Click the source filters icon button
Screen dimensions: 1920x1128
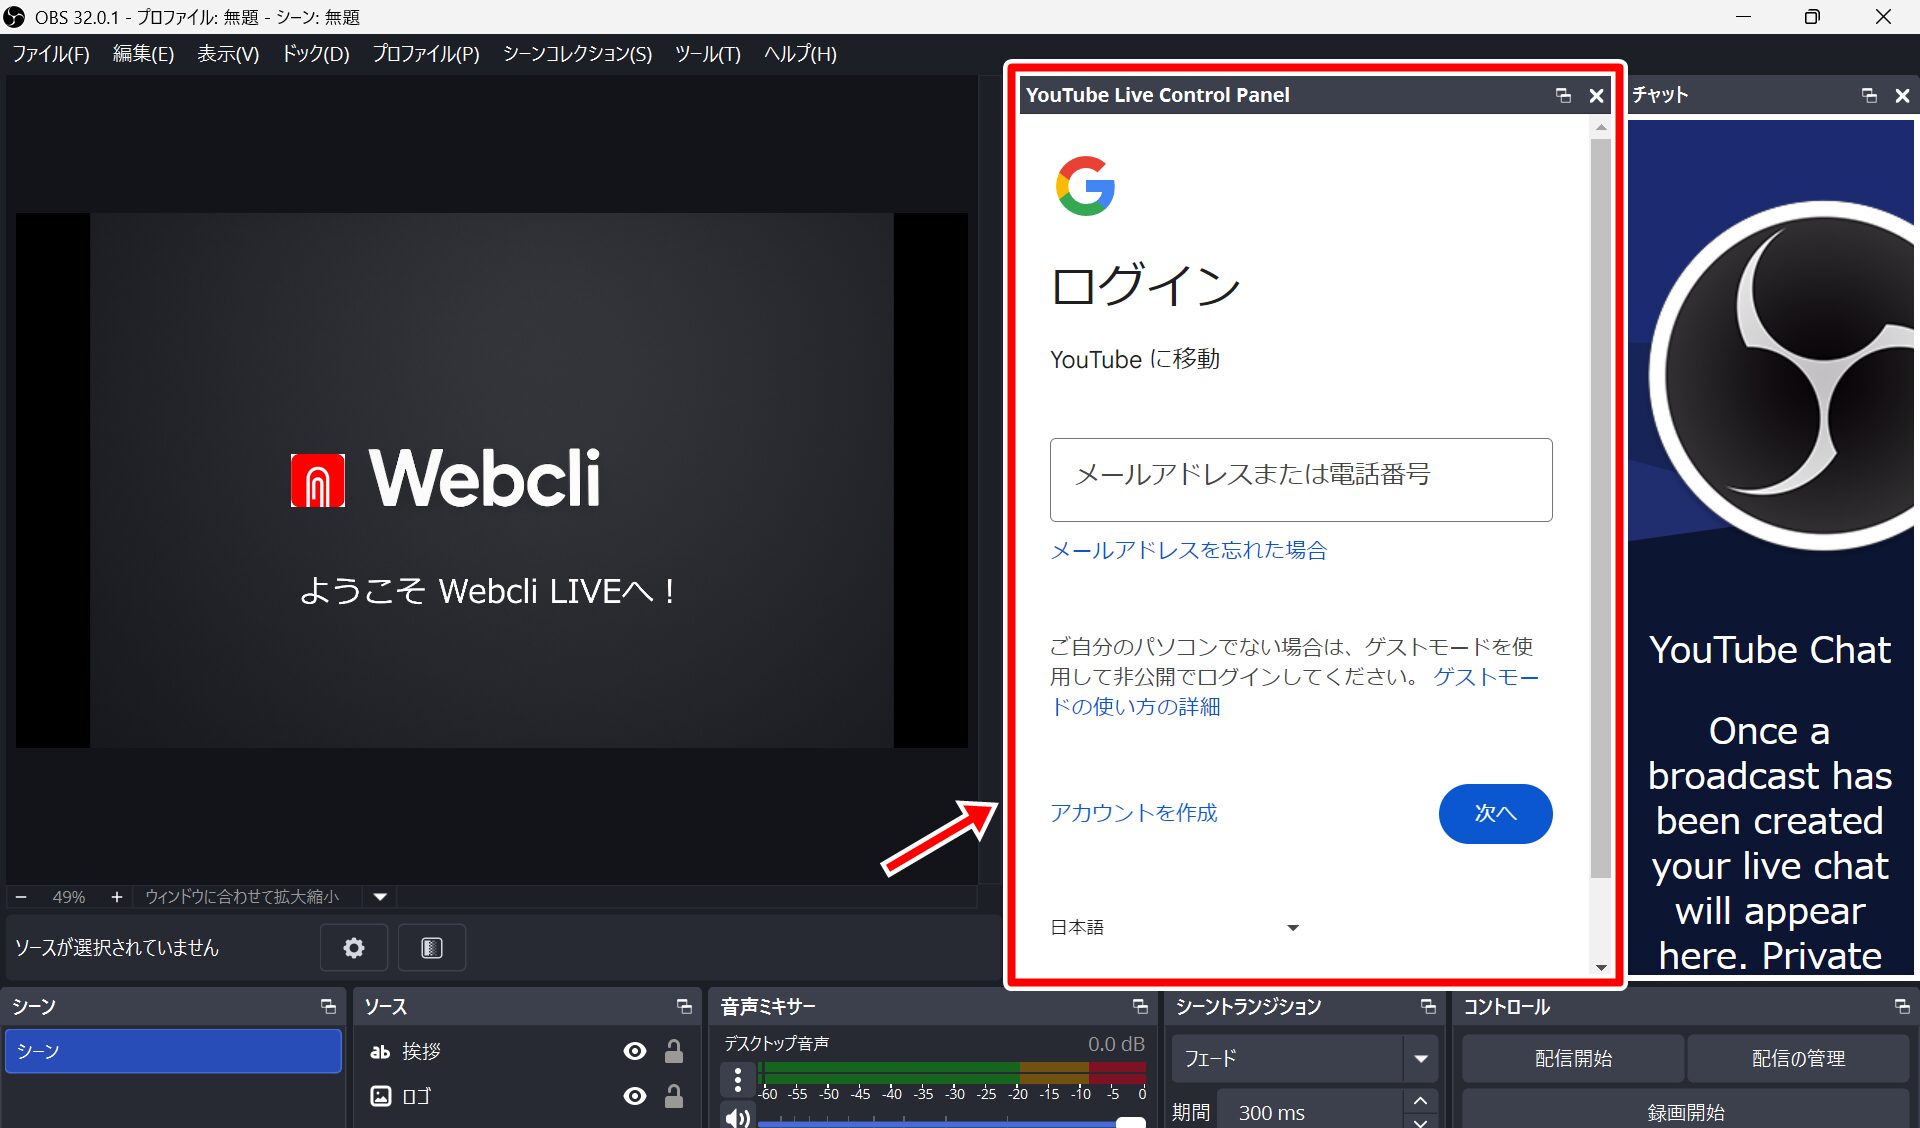(432, 947)
